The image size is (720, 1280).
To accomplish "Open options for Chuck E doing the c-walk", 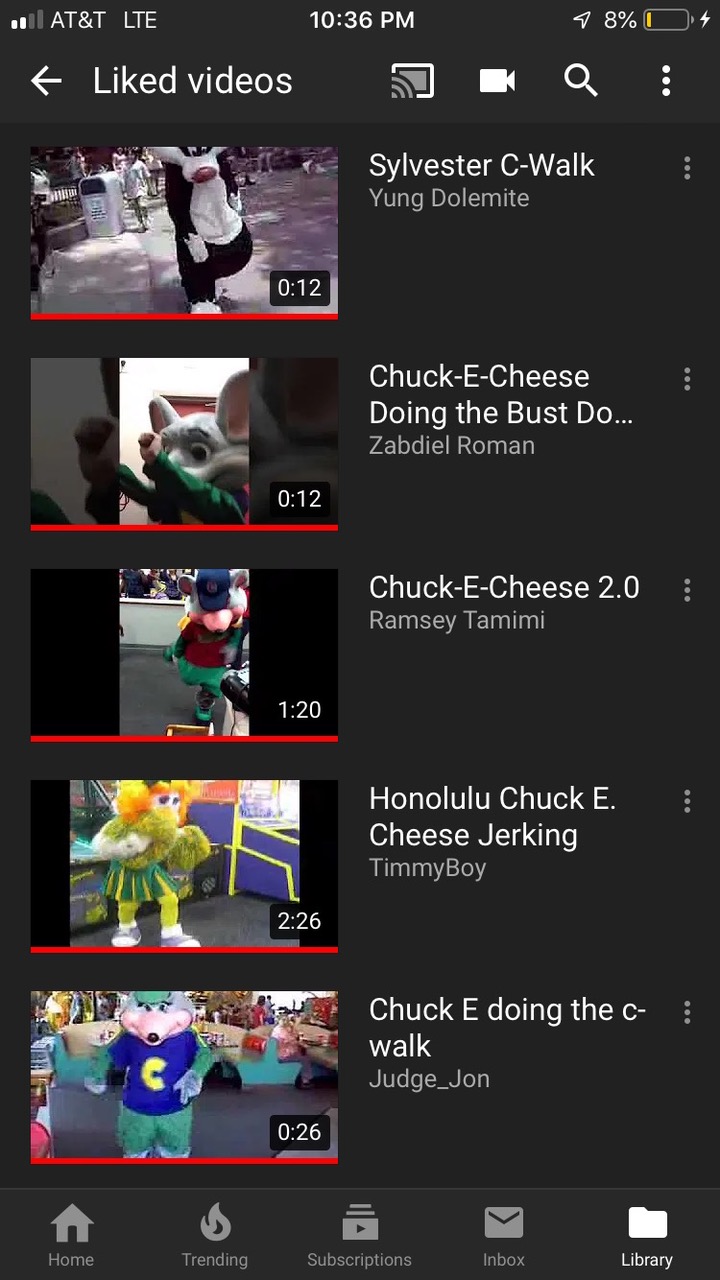I will pos(687,1012).
